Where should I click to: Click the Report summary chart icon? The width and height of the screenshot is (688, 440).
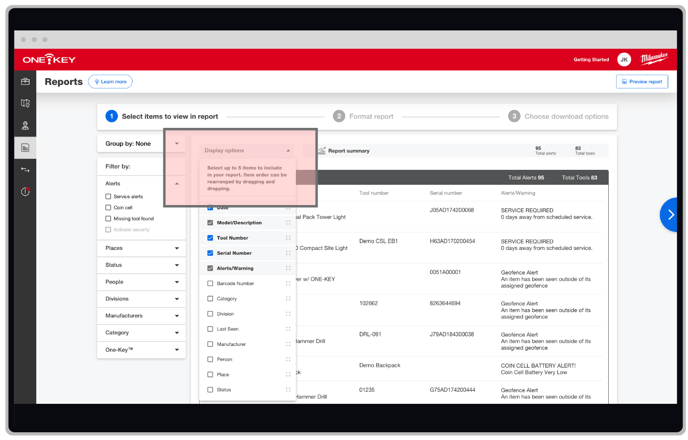322,151
